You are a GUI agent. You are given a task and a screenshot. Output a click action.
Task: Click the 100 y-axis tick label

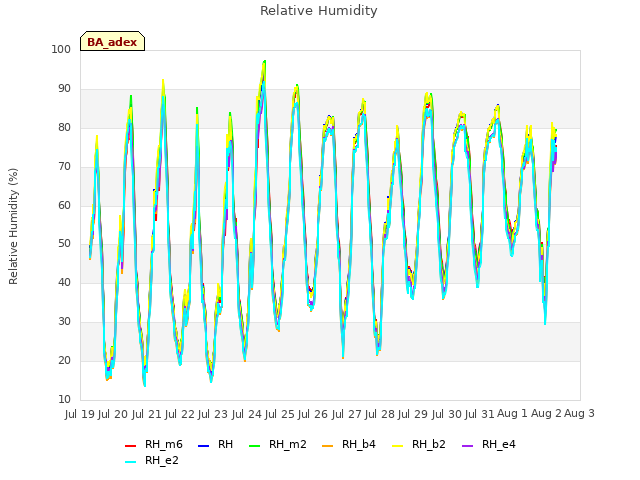pos(61,49)
